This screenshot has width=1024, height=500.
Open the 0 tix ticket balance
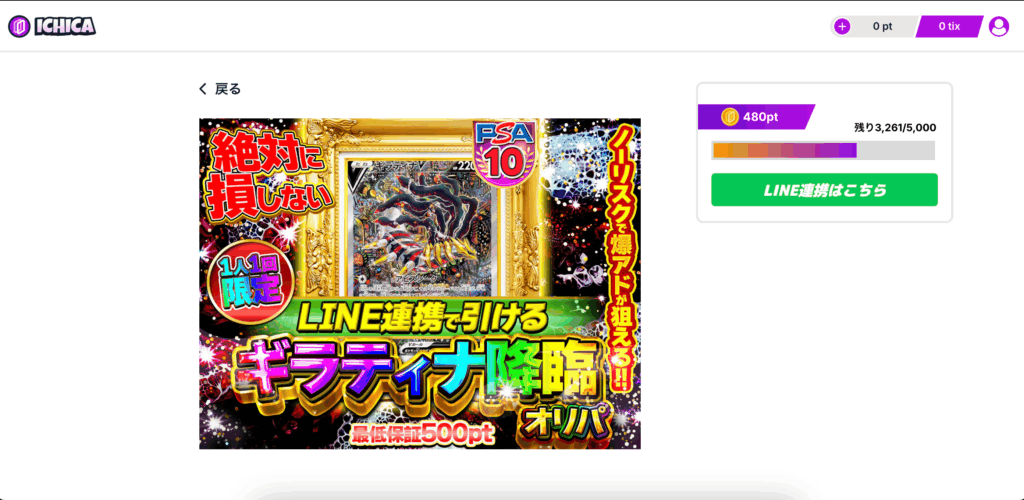949,27
